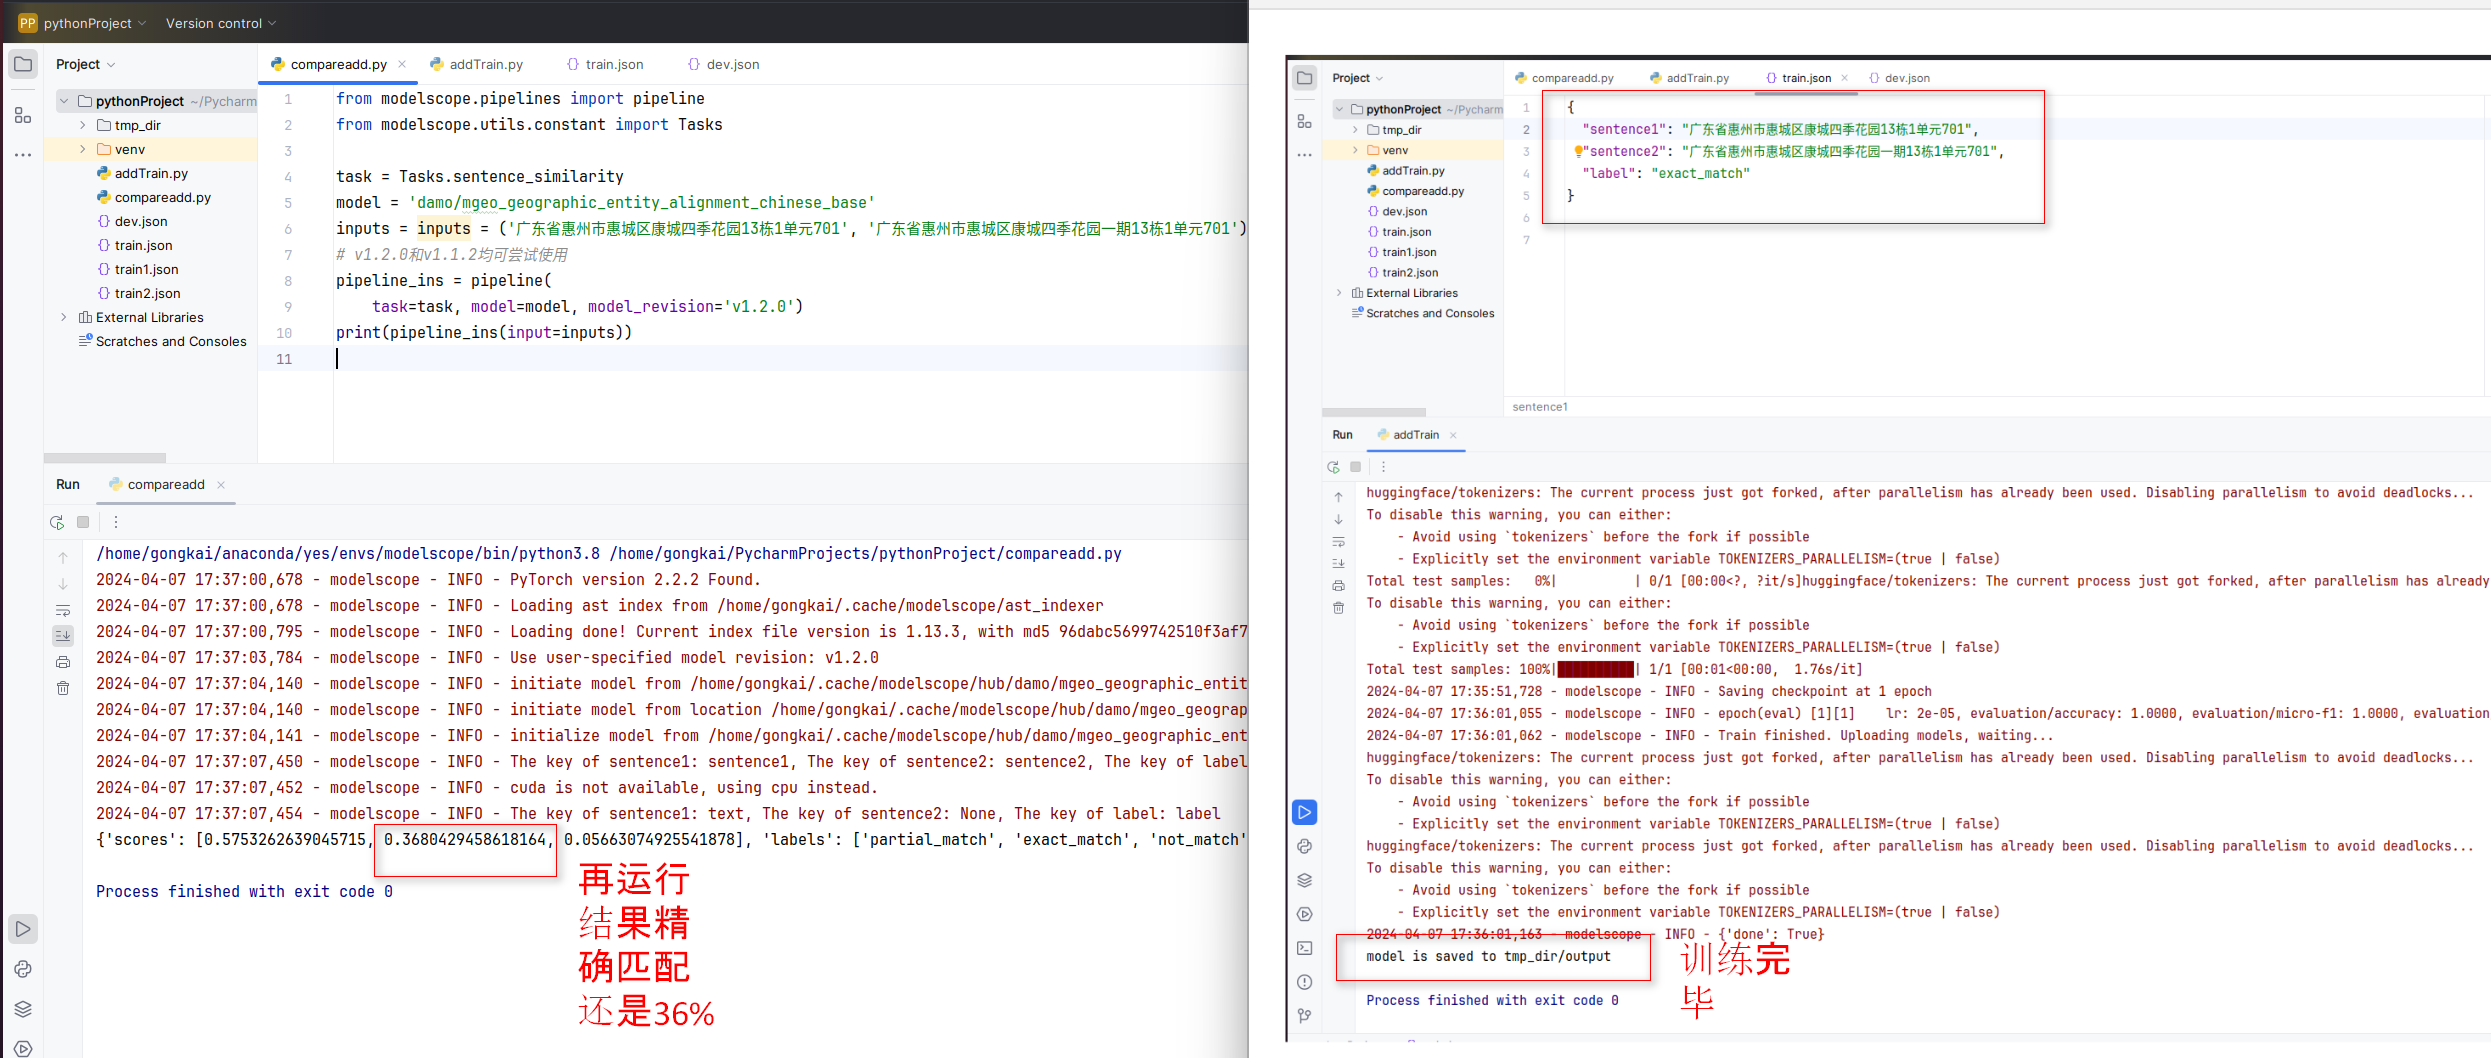
Task: Open Structure tool icon in right window sidebar
Action: coord(1305,121)
